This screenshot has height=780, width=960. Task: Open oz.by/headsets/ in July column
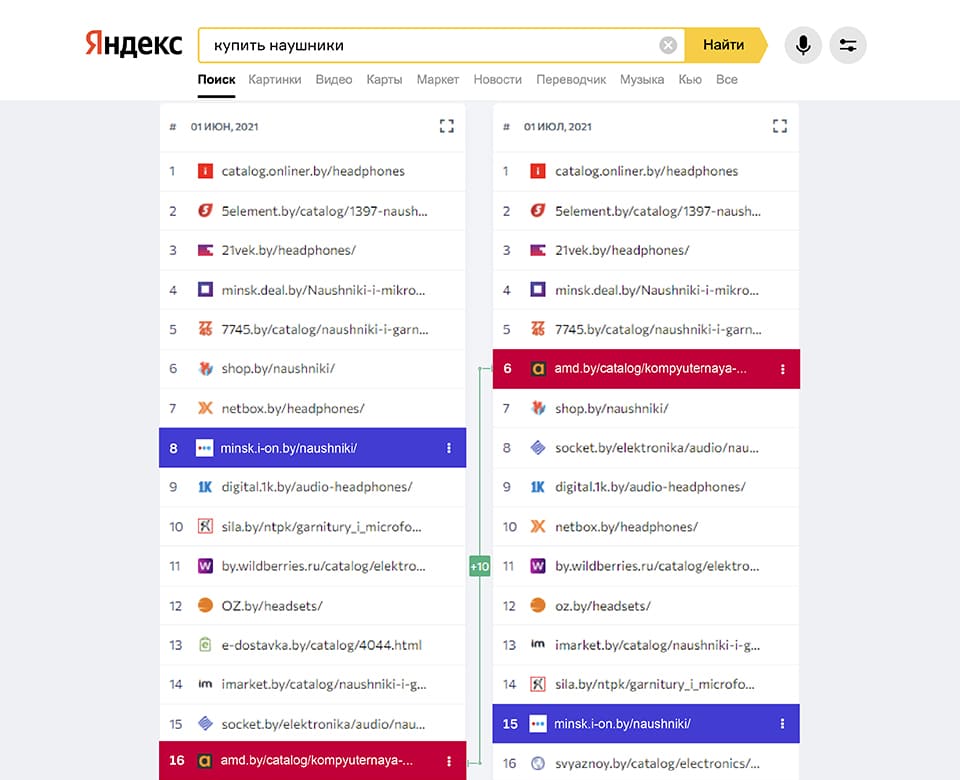pos(602,606)
